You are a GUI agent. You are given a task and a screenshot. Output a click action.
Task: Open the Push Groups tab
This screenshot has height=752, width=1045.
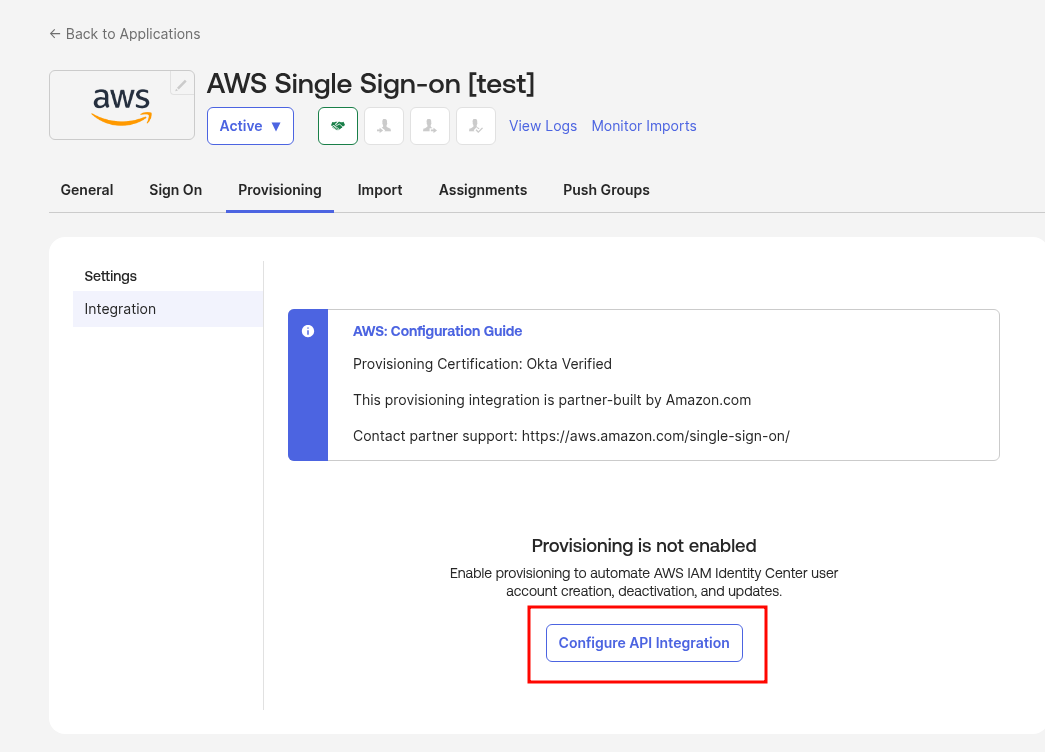(x=606, y=190)
